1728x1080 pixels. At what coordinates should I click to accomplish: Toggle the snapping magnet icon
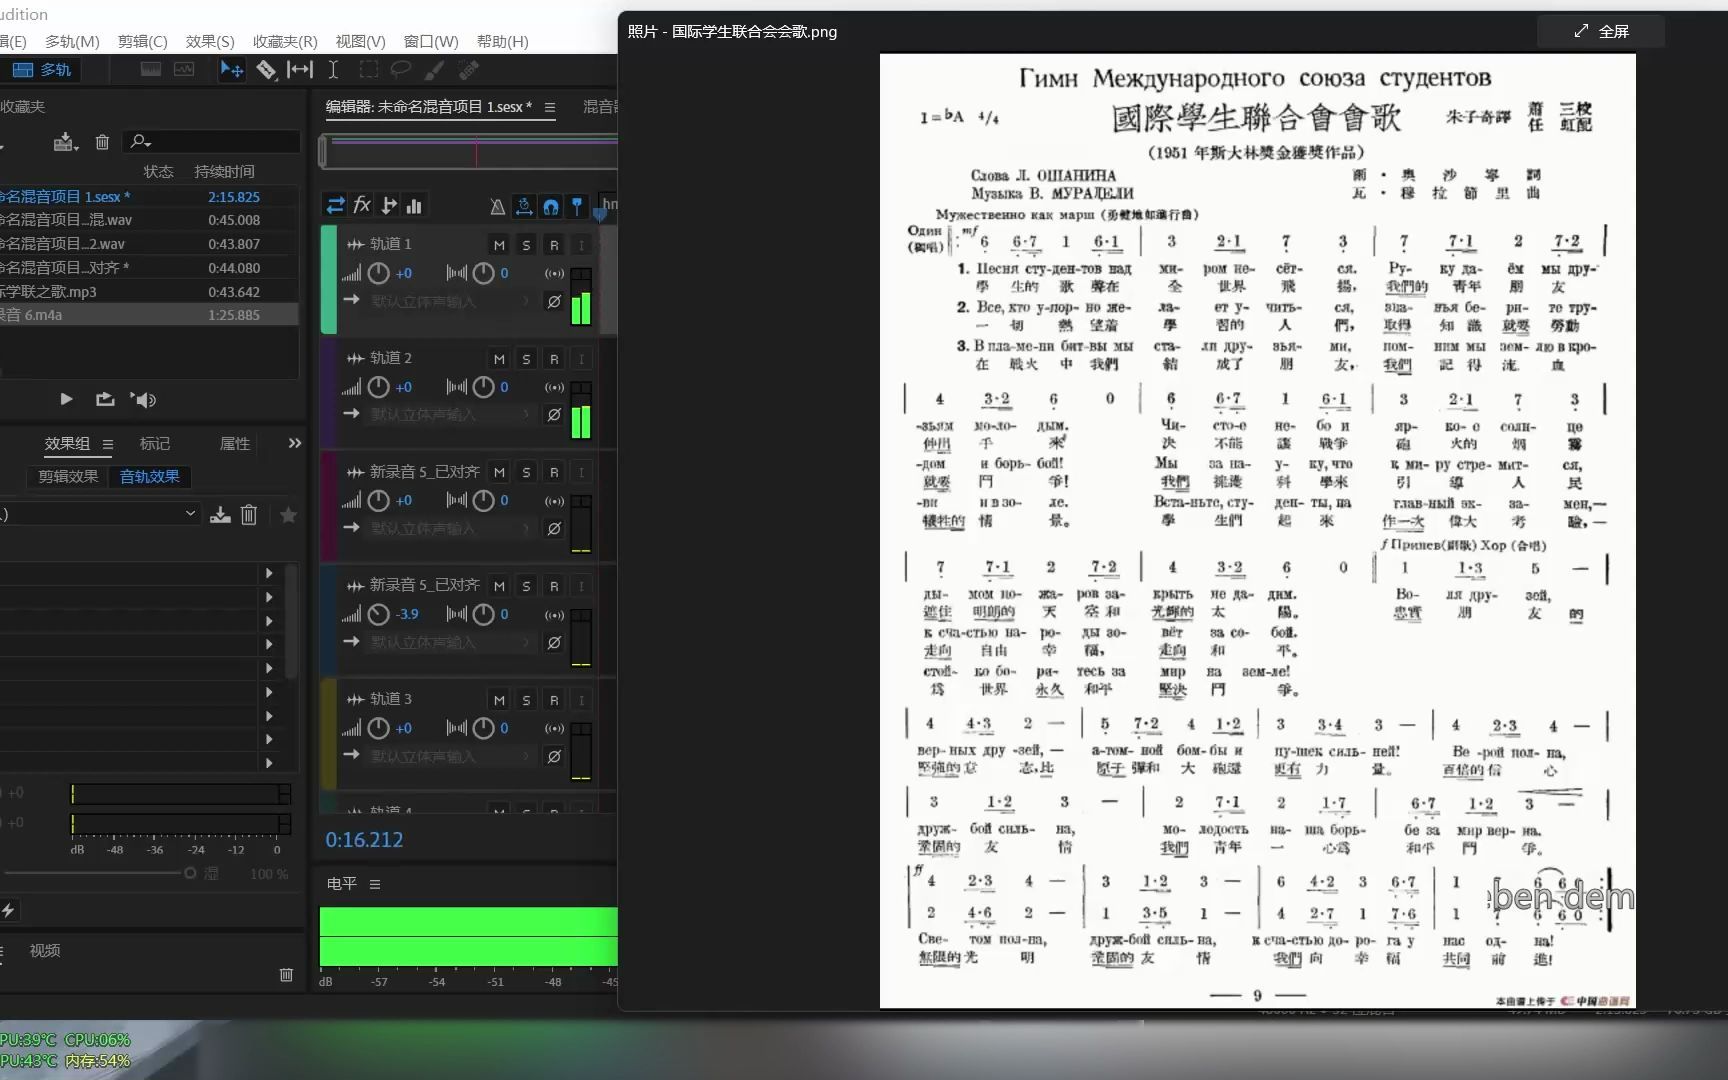pos(551,206)
